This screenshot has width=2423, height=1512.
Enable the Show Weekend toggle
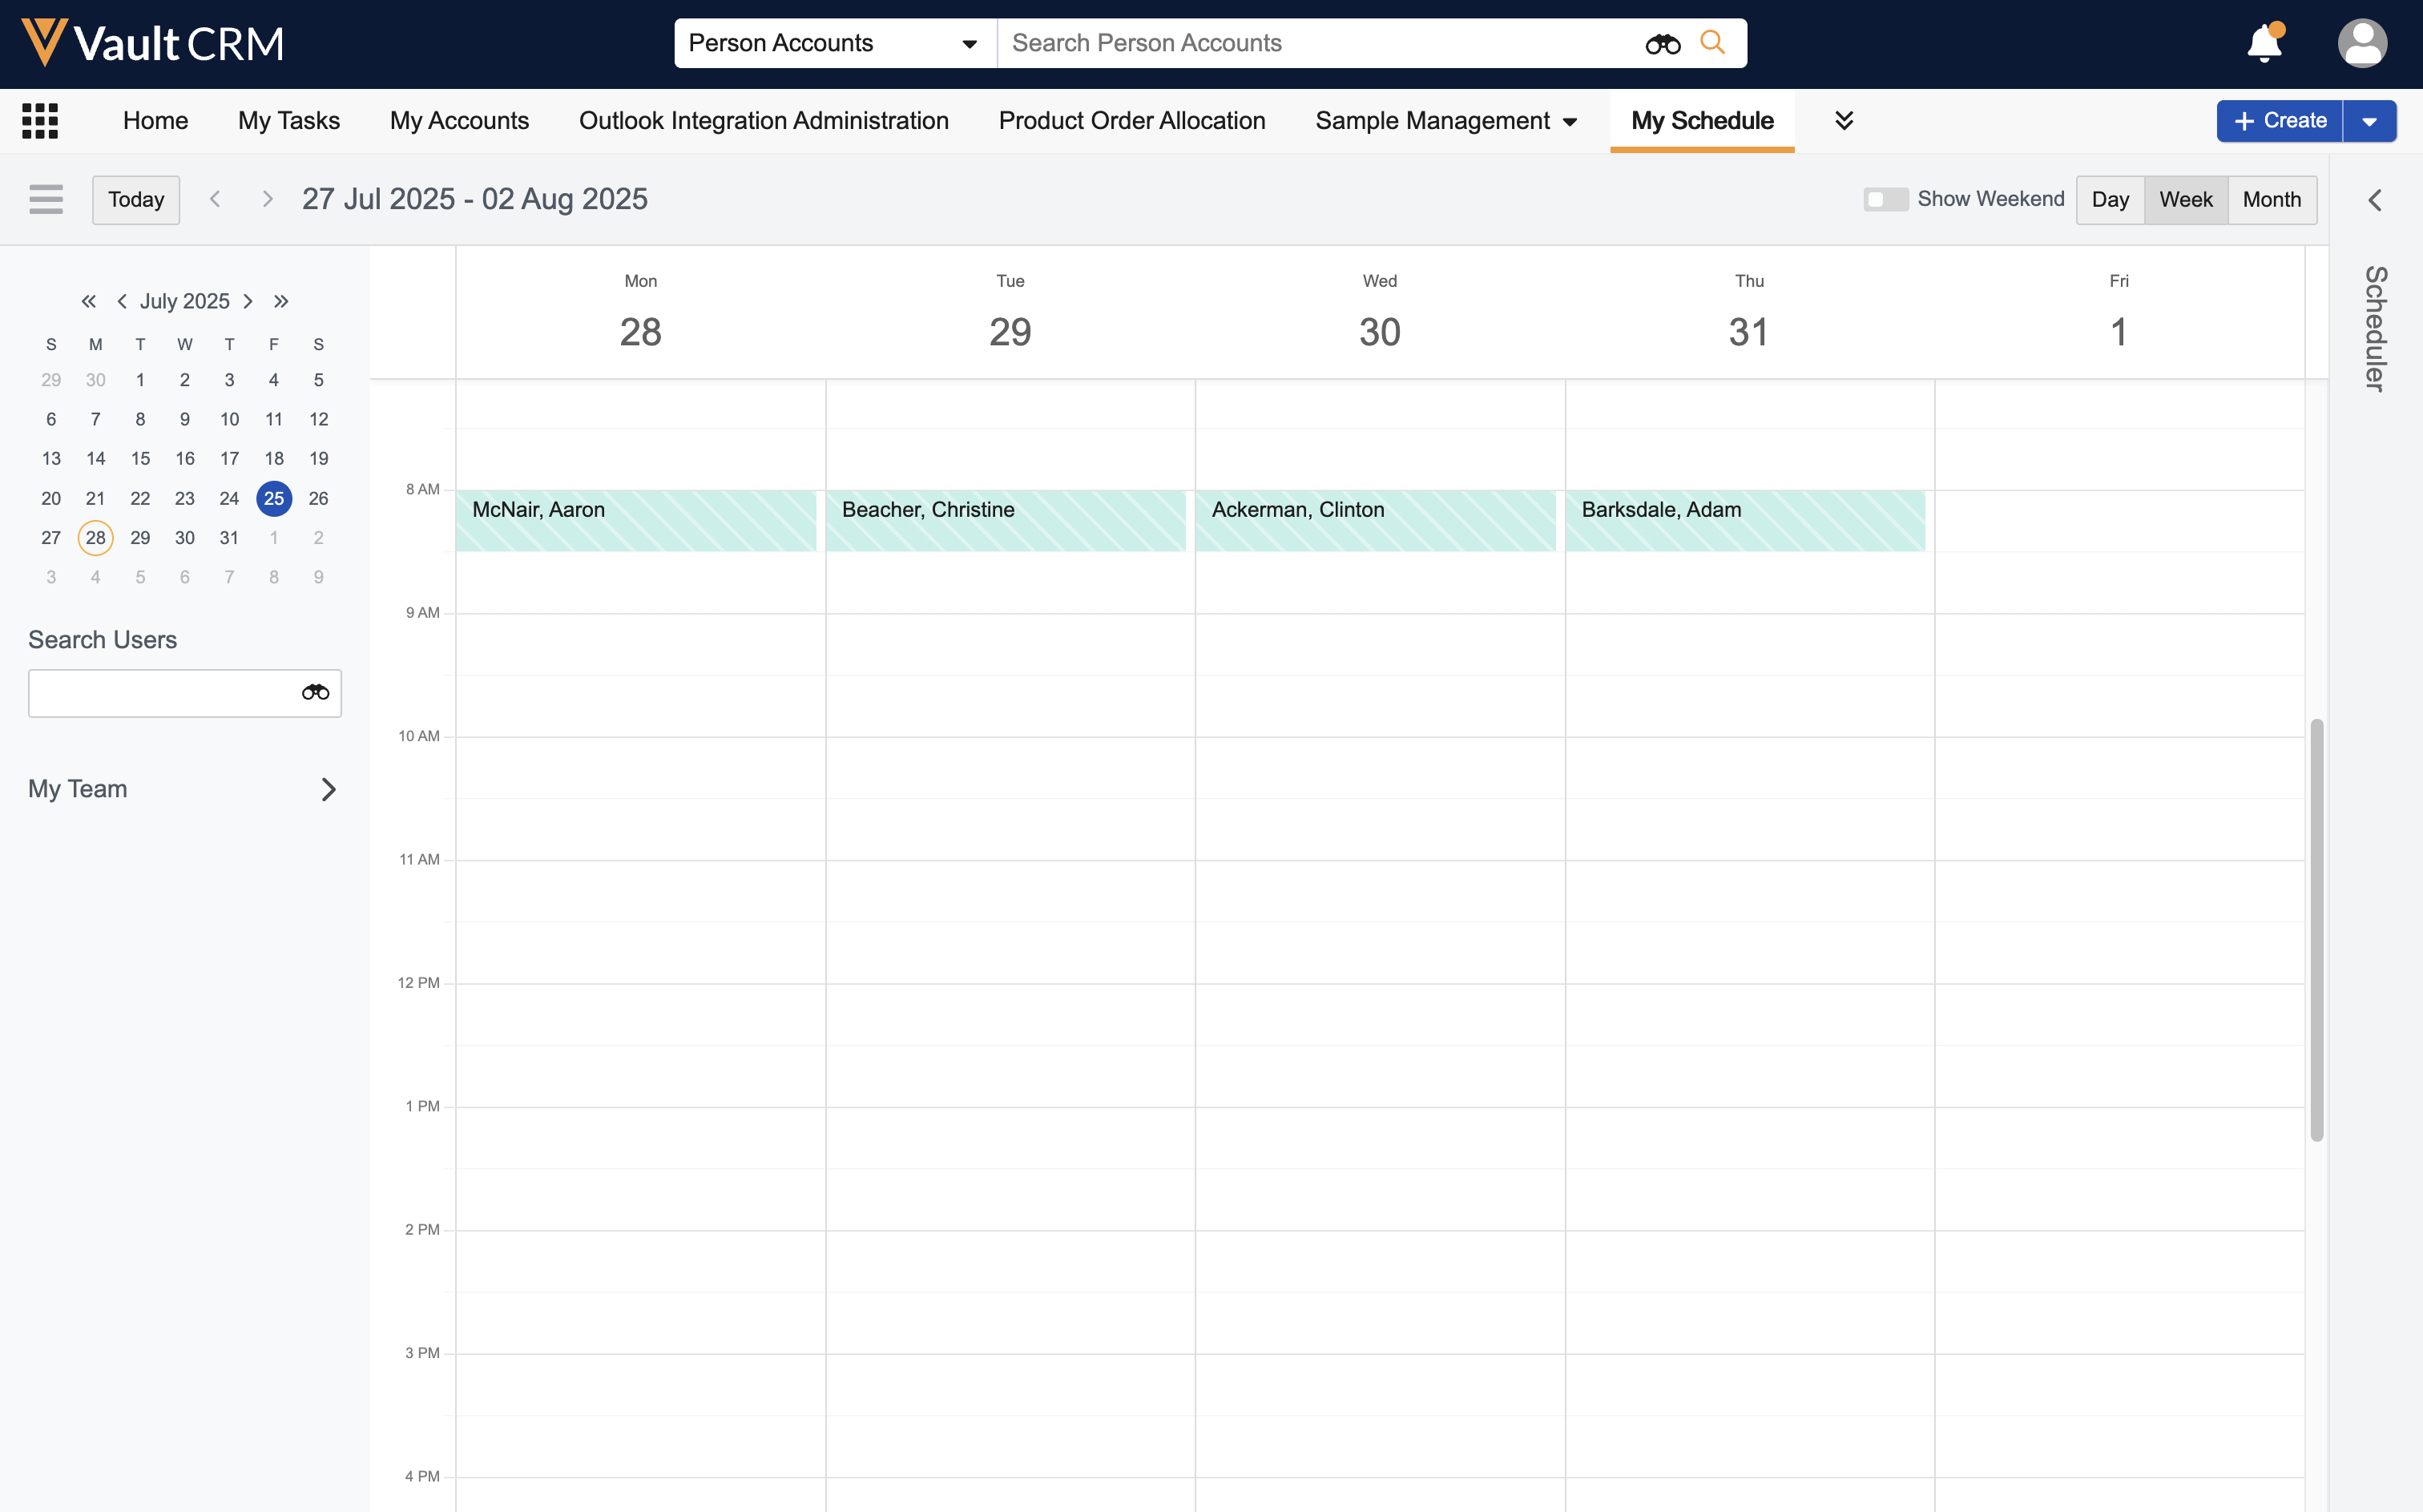click(1885, 199)
